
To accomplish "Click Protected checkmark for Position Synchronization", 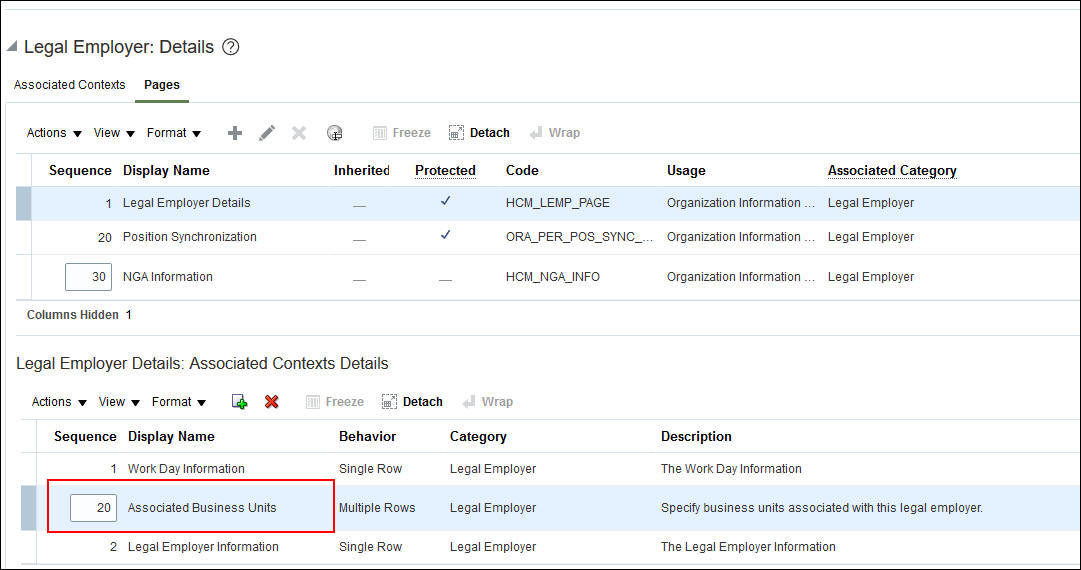I will click(445, 235).
